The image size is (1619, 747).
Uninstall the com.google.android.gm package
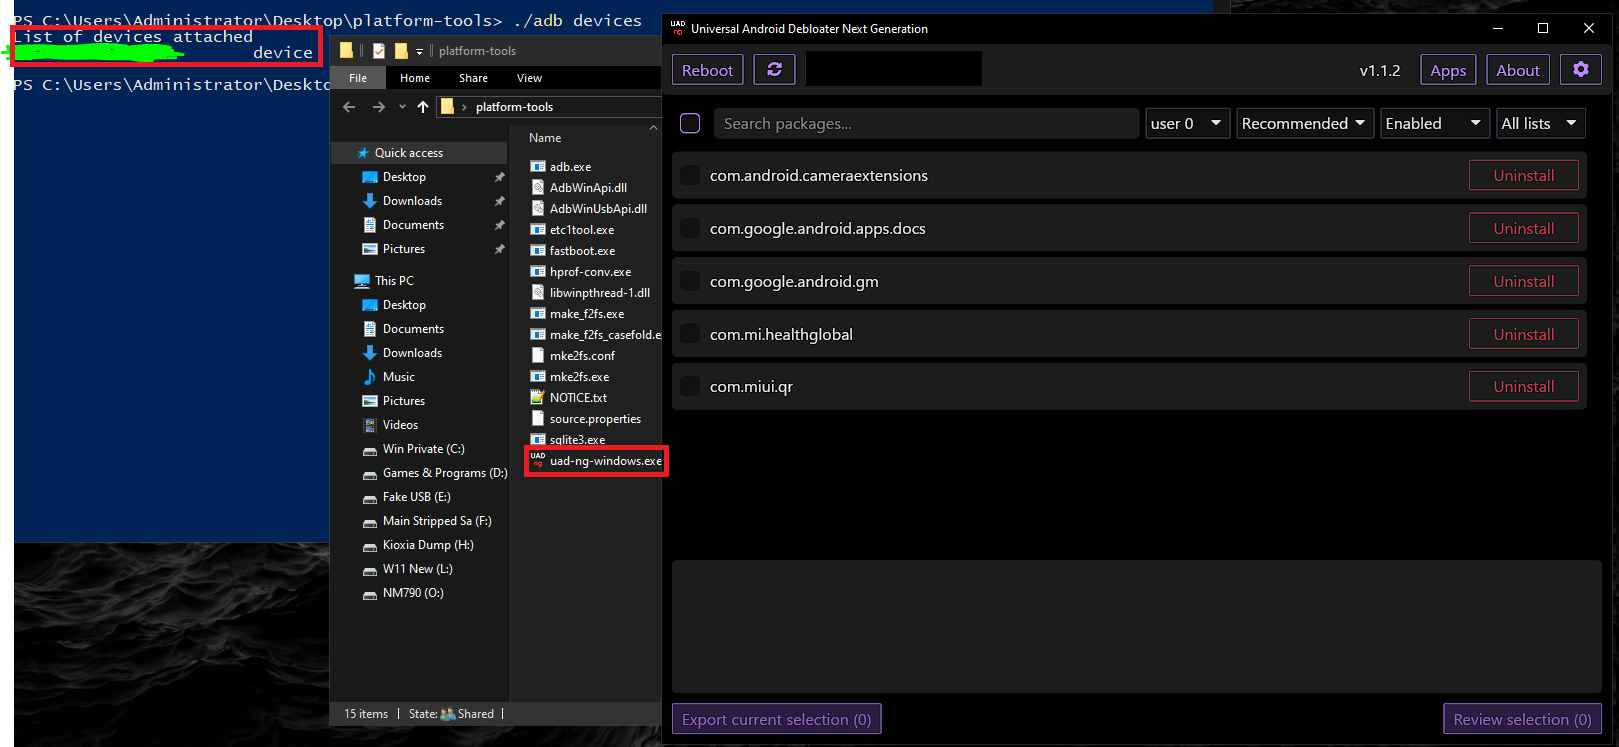(x=1523, y=281)
